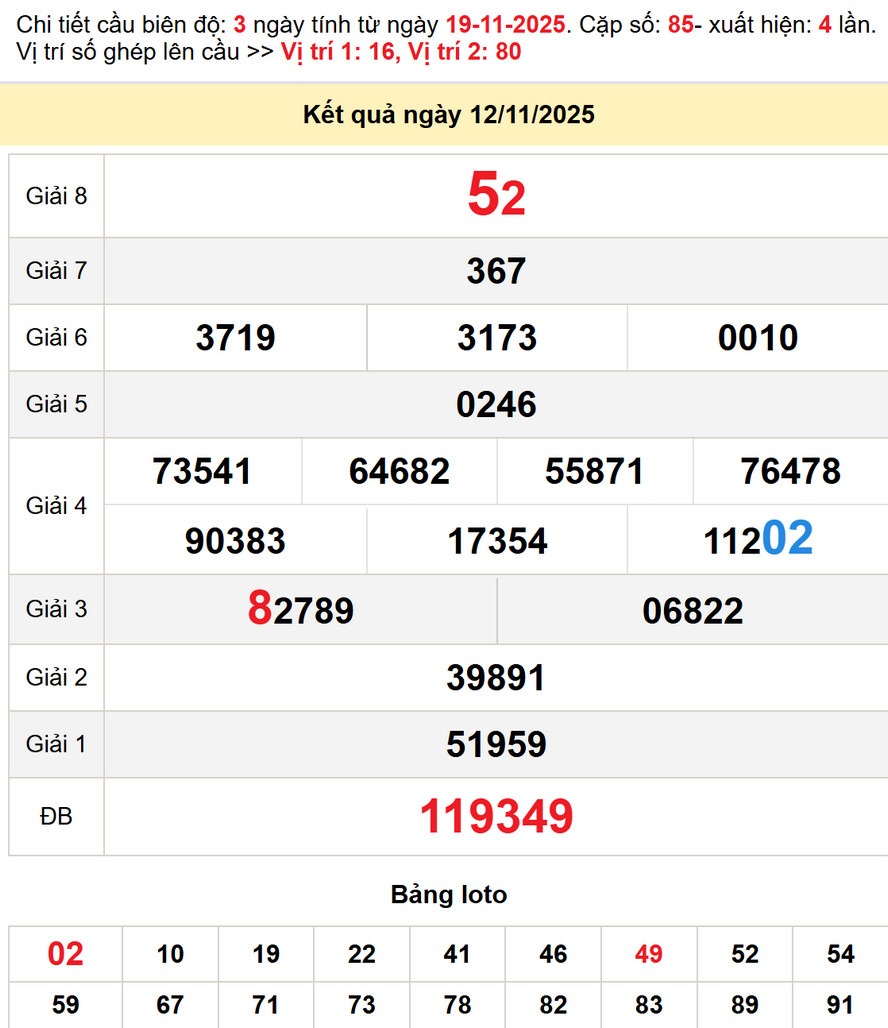Screen dimensions: 888x1028
Task: Select Giải 4 number 11202 with blue digits
Action: (x=758, y=540)
